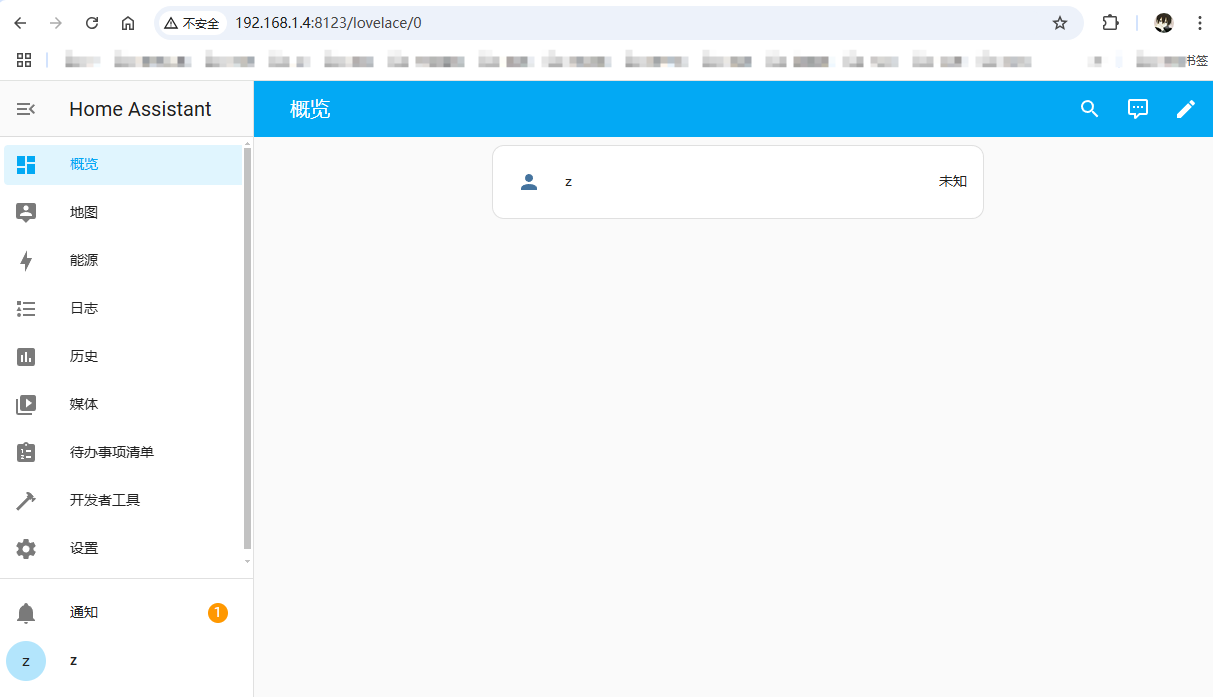Reload the current page
Viewport: 1213px width, 697px height.
coord(92,23)
